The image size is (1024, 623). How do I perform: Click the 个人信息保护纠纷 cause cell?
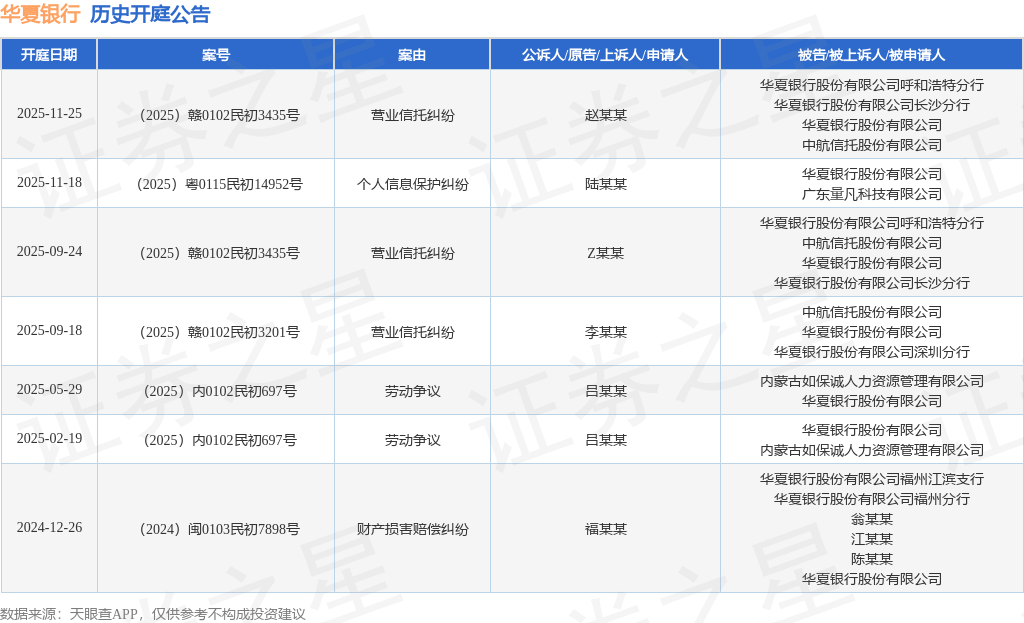(x=413, y=184)
